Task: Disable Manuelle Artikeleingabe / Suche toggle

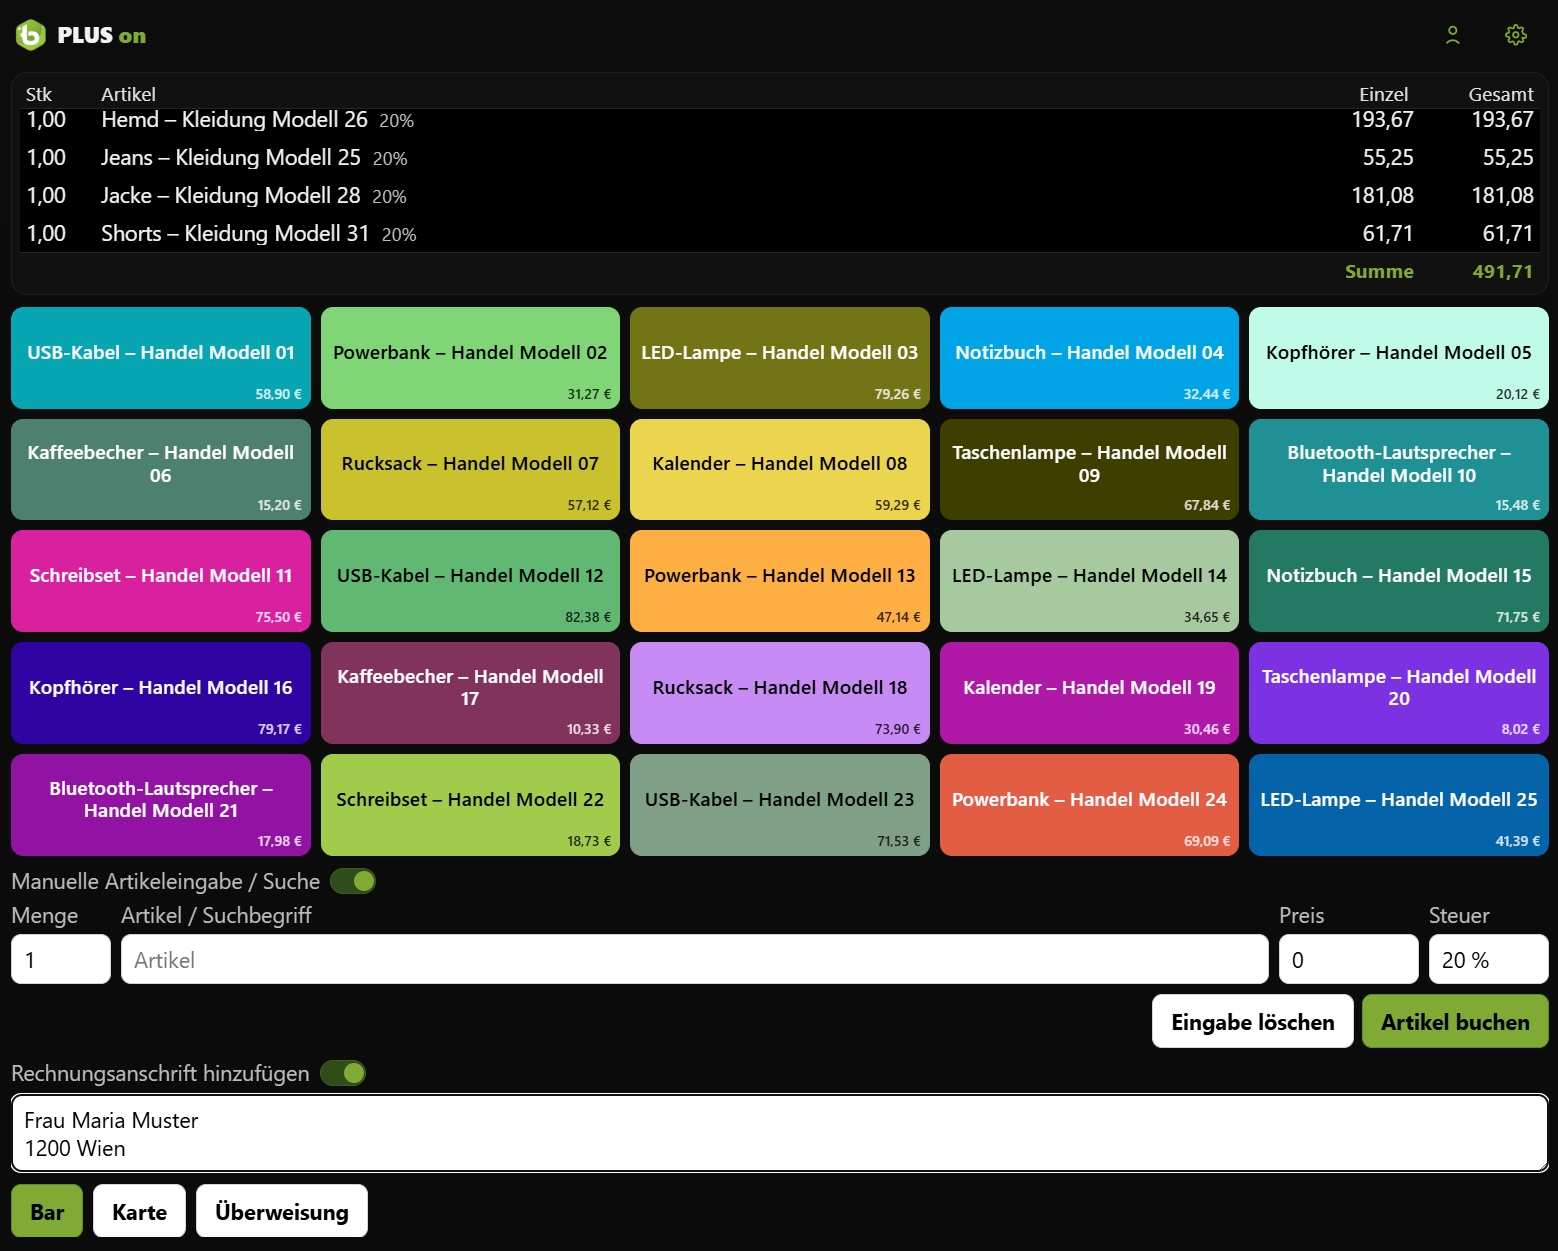Action: tap(352, 881)
